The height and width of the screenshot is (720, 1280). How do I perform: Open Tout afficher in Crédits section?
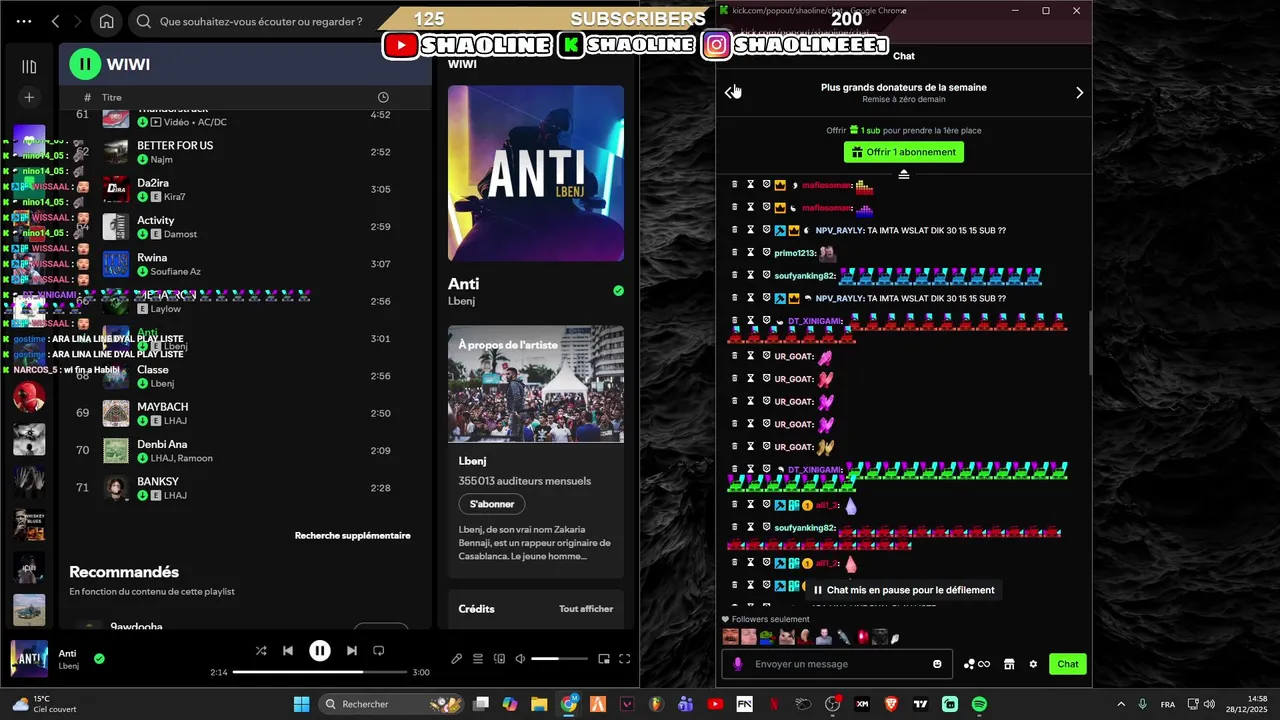click(586, 609)
